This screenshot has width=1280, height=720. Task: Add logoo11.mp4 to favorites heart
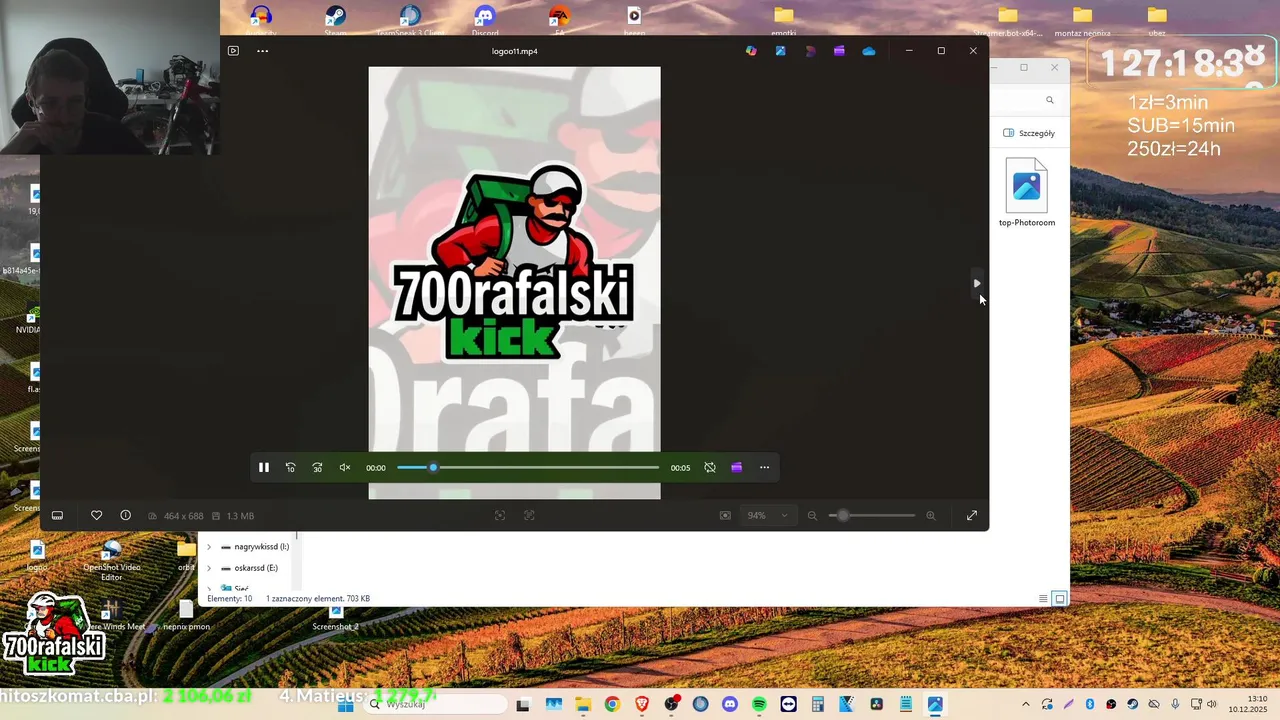point(96,515)
